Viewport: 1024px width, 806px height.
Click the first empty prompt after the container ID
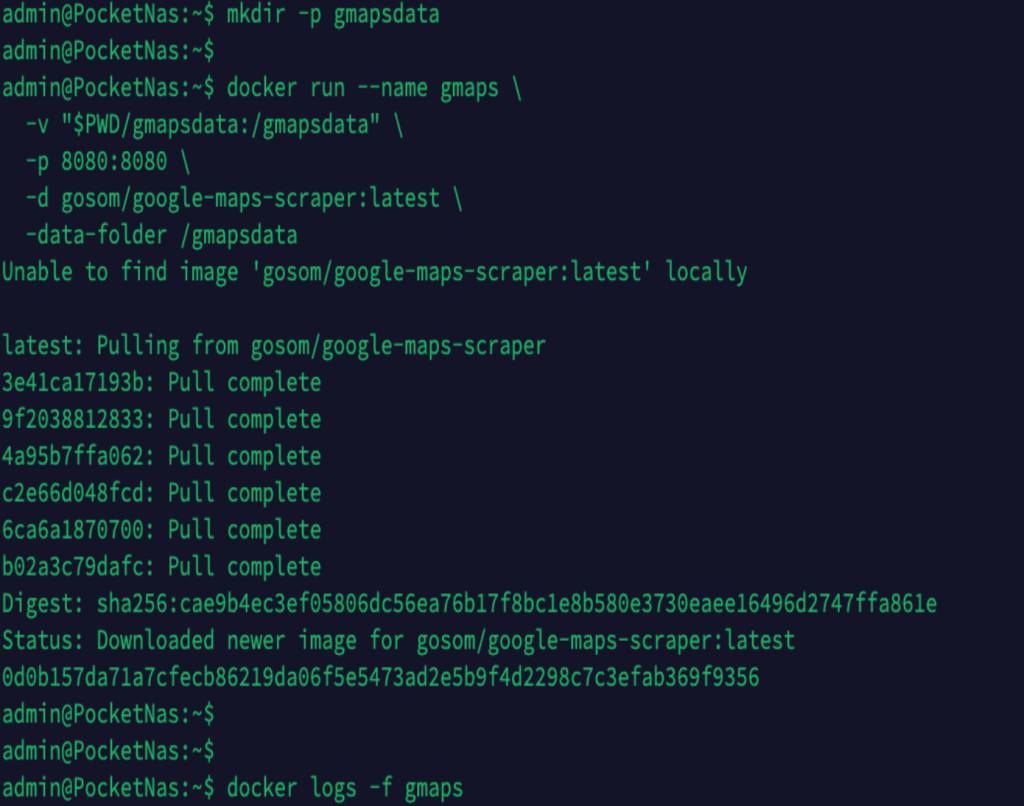click(x=108, y=714)
